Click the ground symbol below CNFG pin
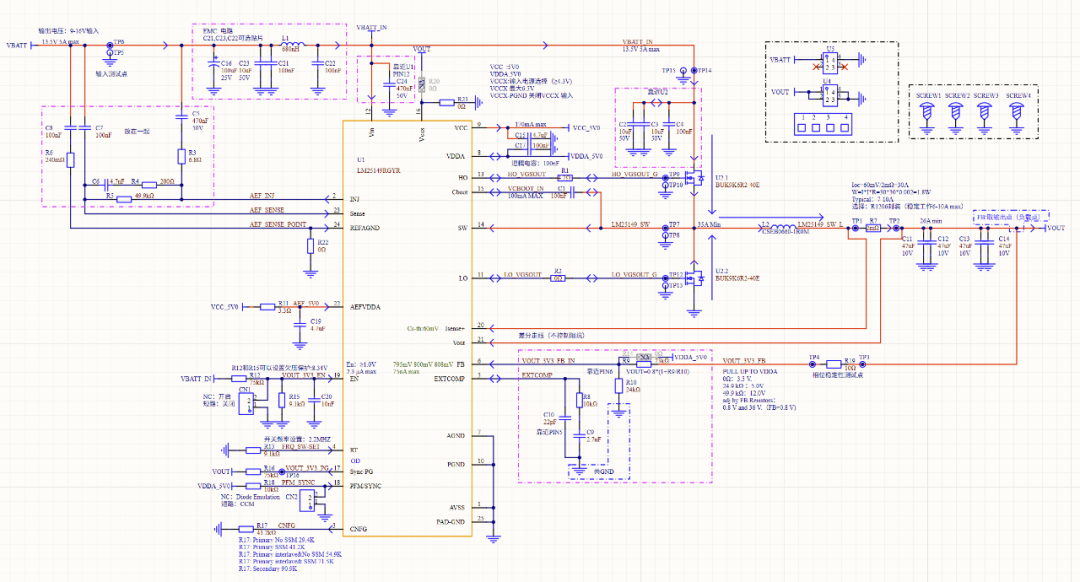1080x582 pixels. [492, 540]
